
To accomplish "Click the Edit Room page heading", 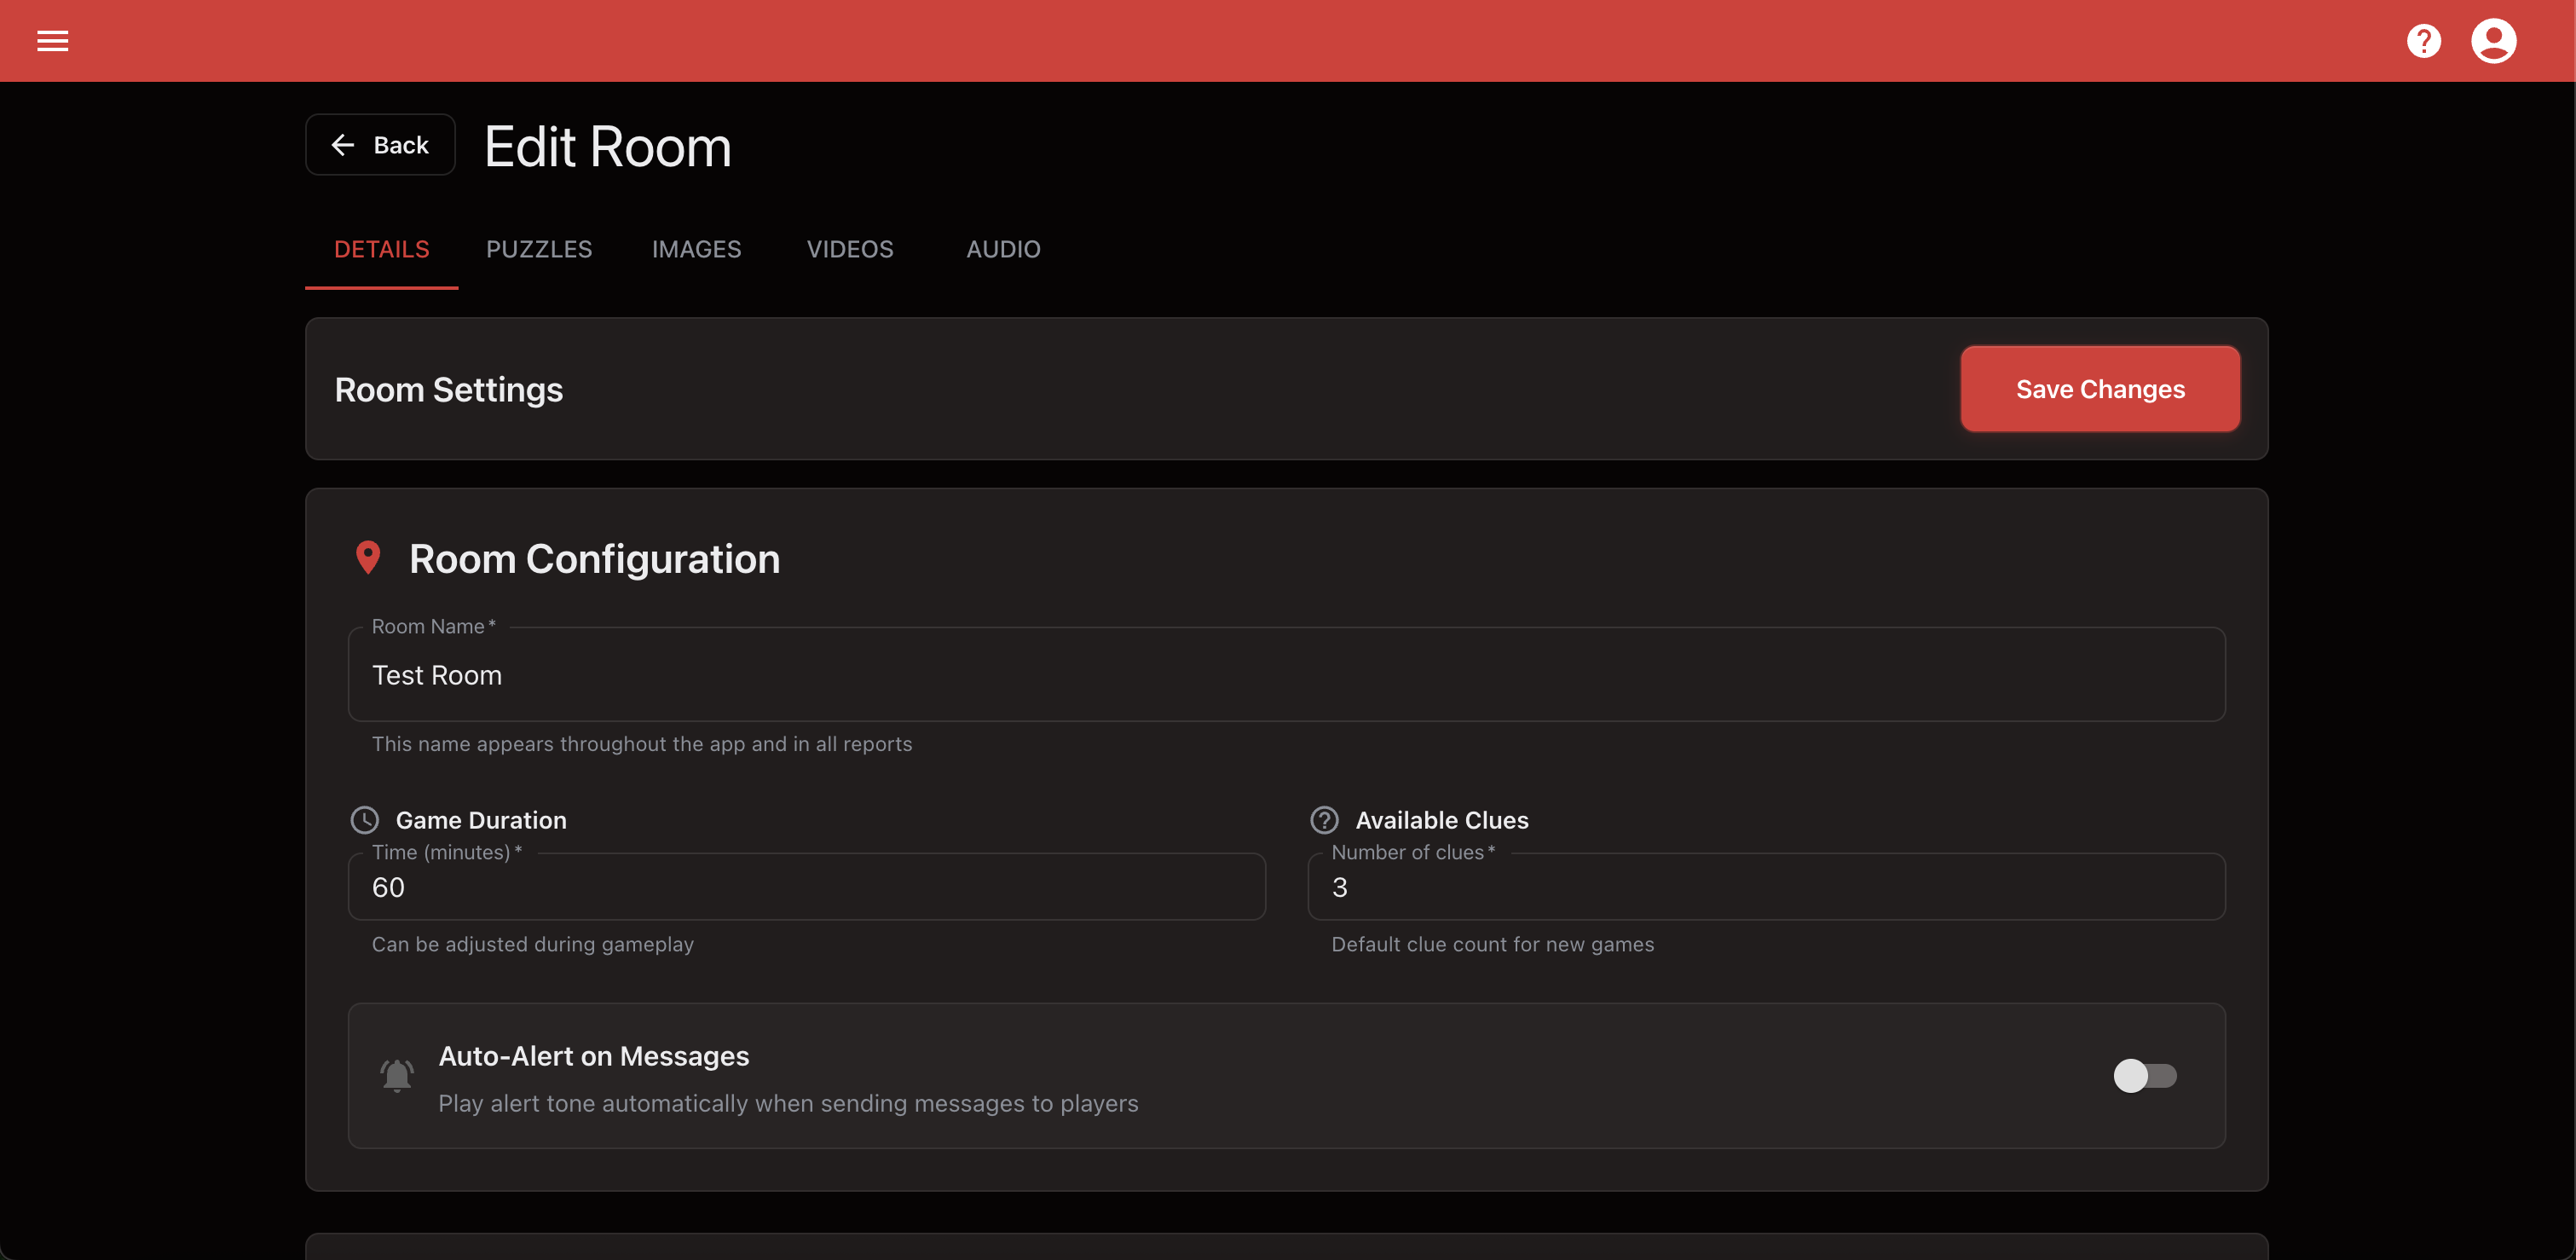I will pyautogui.click(x=608, y=147).
